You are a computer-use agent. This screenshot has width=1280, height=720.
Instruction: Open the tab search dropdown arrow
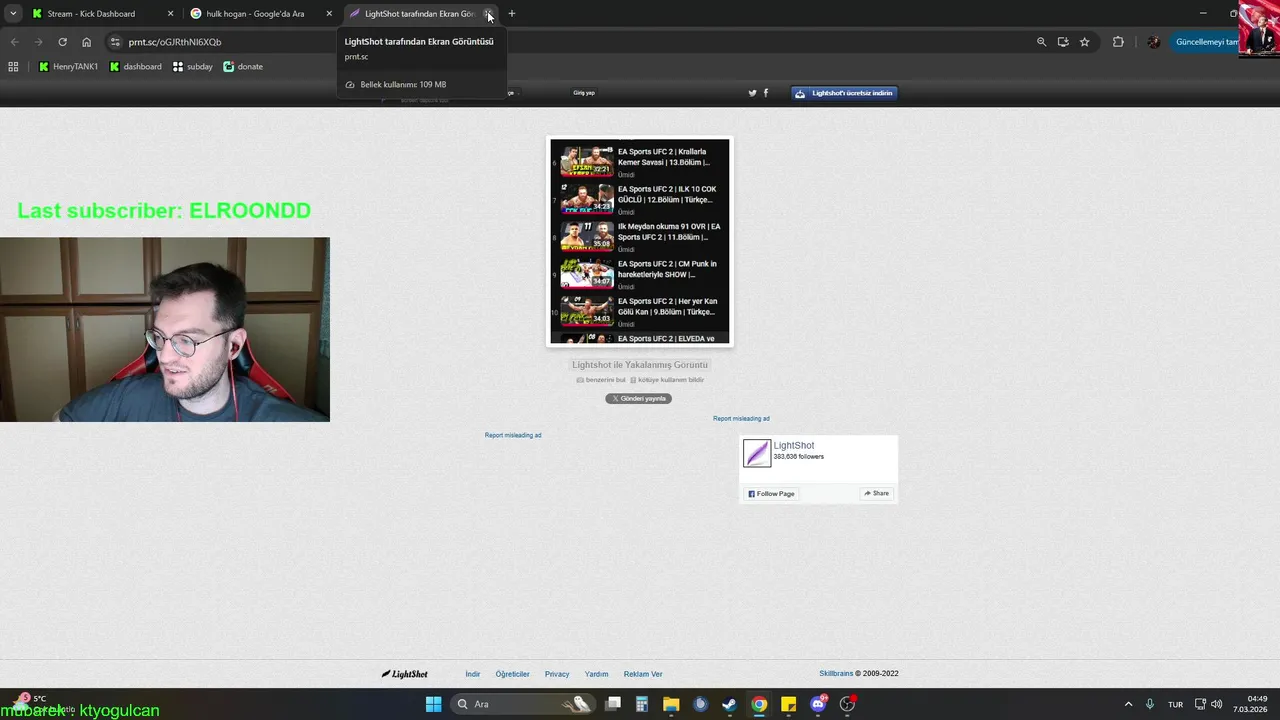point(13,14)
